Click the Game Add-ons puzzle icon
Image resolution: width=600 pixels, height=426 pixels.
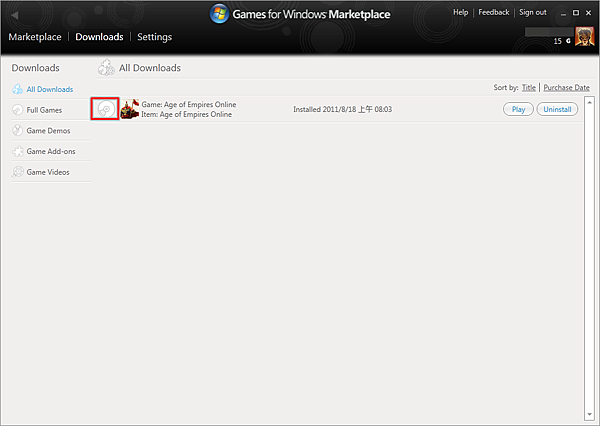[18, 151]
